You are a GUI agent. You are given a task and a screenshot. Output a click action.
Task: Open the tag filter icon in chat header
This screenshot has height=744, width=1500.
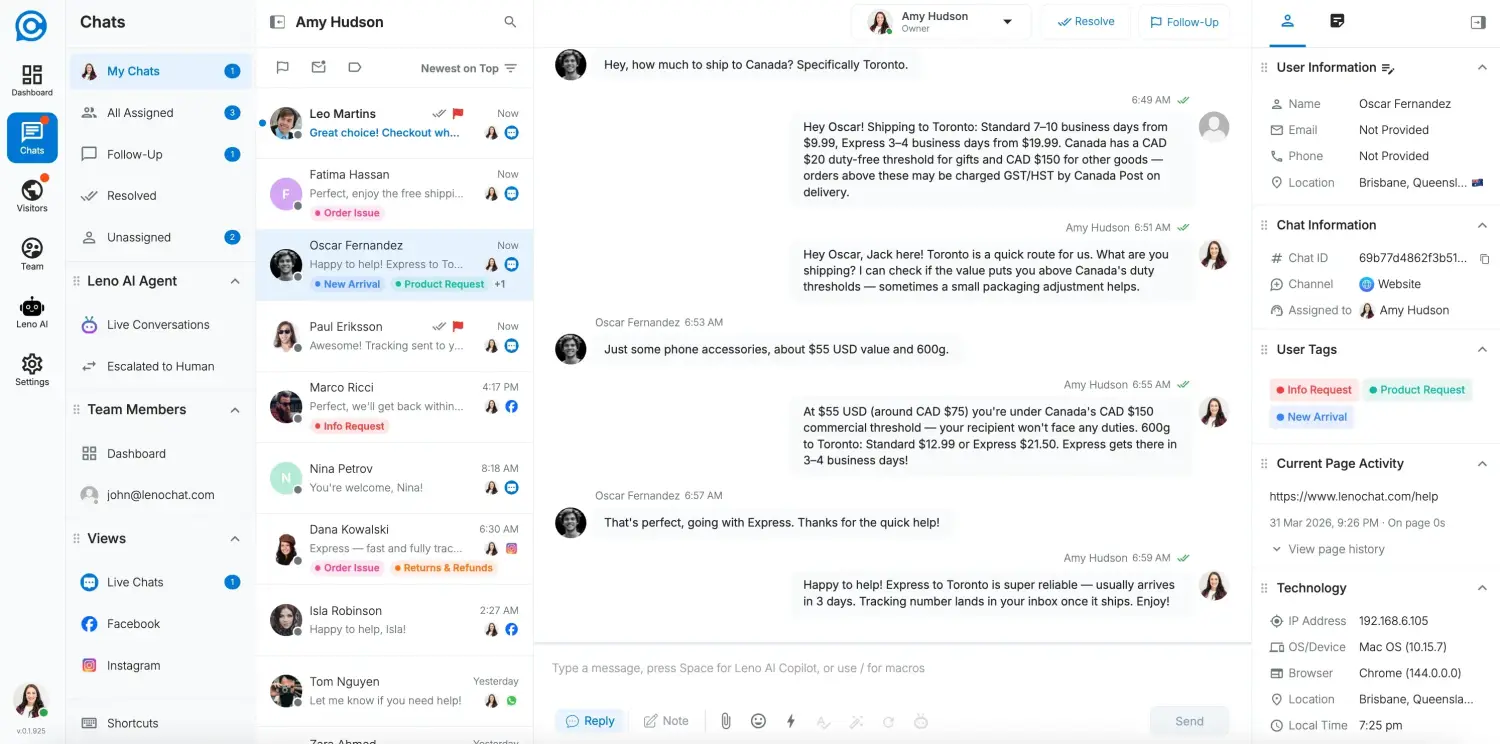tap(354, 67)
